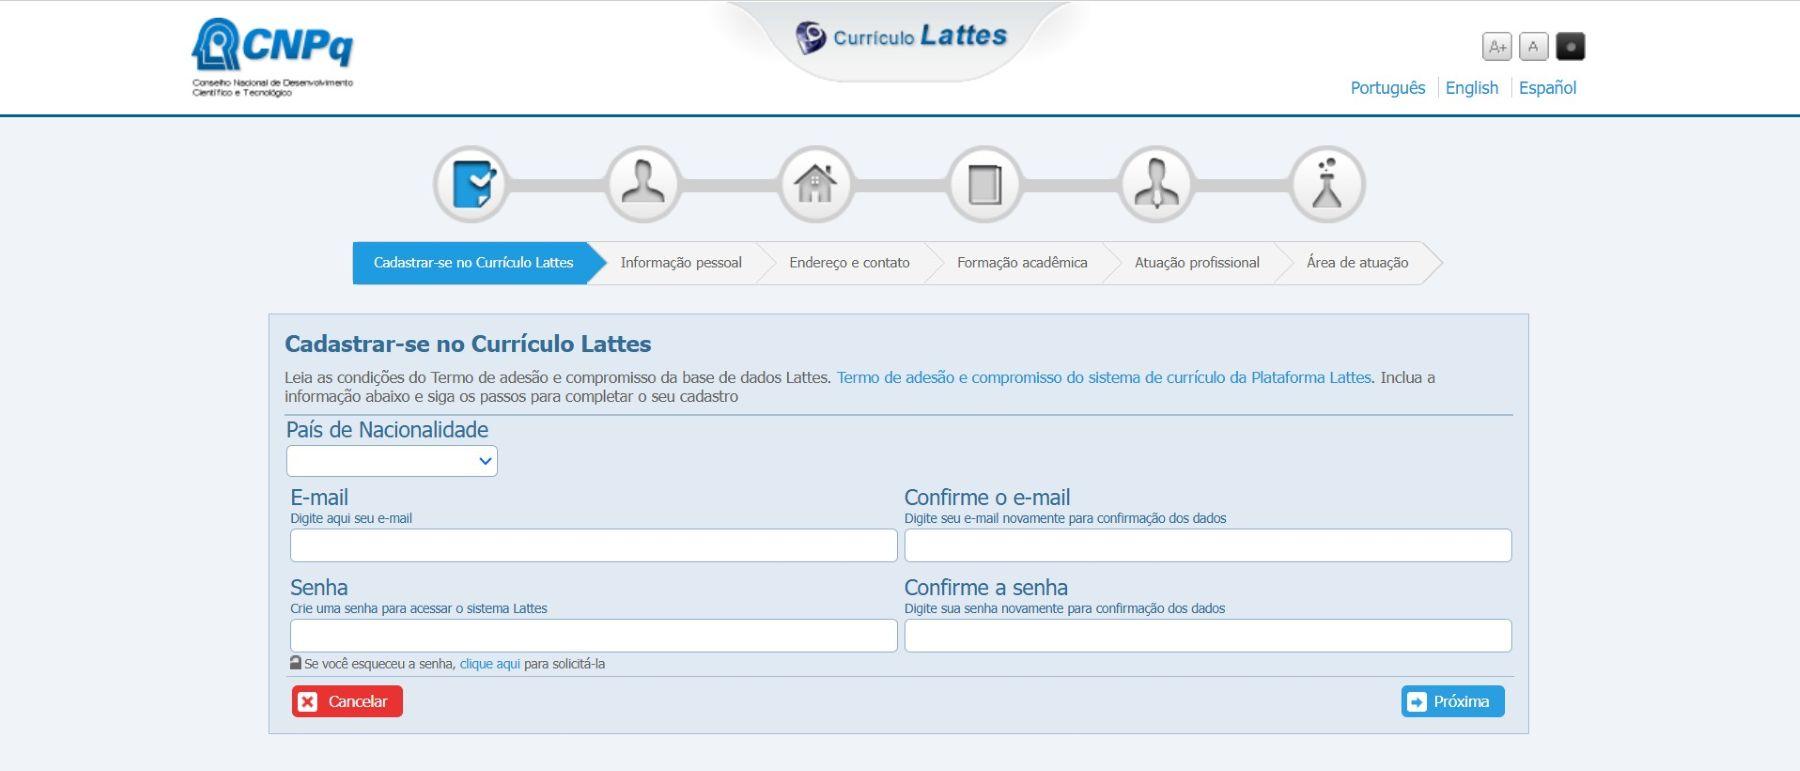Image resolution: width=1800 pixels, height=771 pixels.
Task: Click the Próxima button
Action: click(1453, 701)
